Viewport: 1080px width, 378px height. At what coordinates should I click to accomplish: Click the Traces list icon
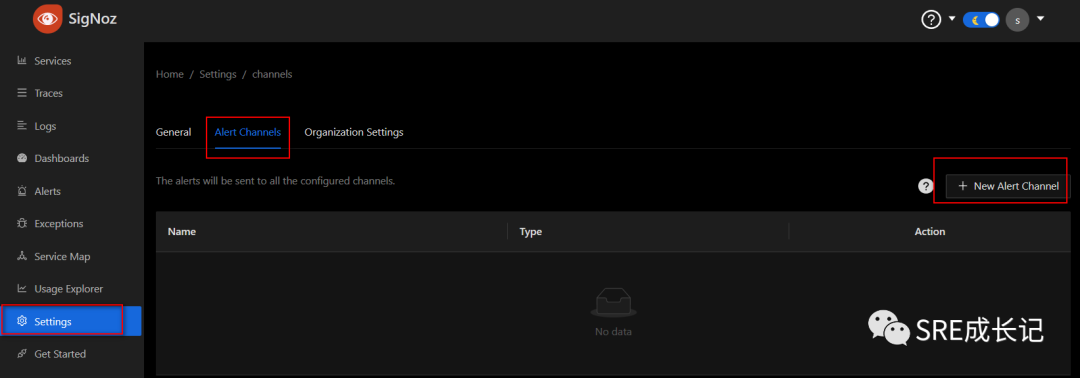coord(21,93)
